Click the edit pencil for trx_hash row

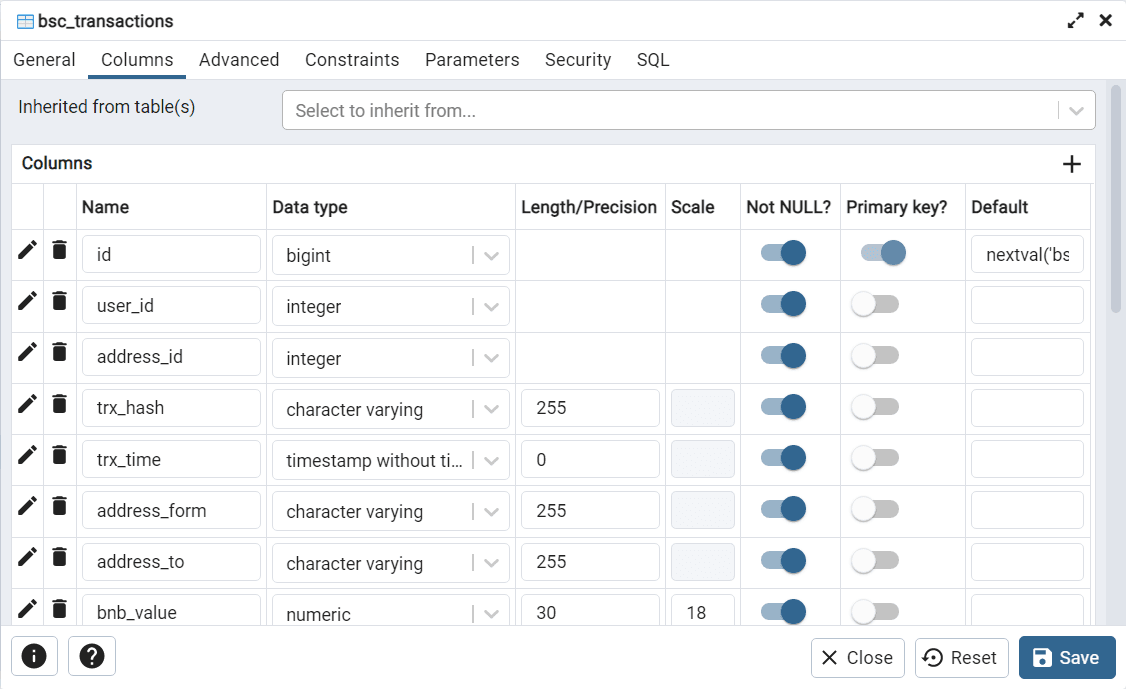(x=28, y=403)
